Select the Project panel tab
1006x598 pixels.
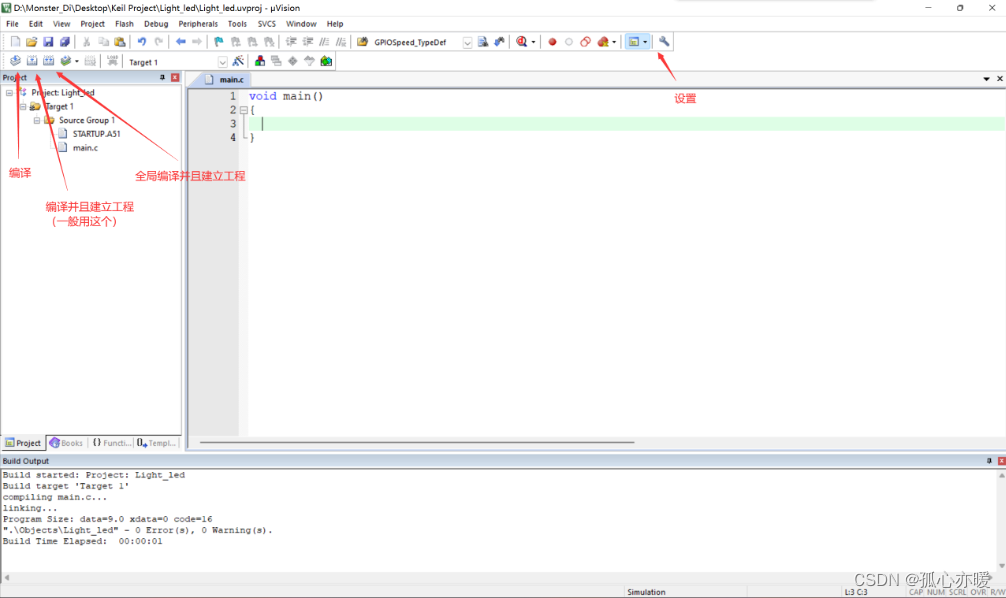click(x=23, y=443)
